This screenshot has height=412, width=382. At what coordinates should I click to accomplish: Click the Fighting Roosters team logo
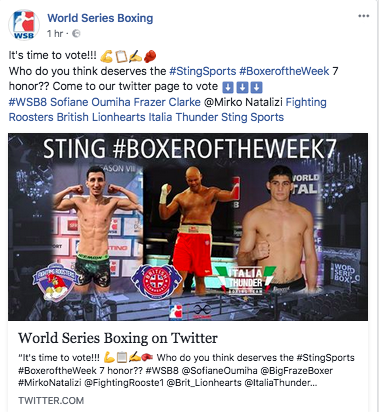click(55, 282)
